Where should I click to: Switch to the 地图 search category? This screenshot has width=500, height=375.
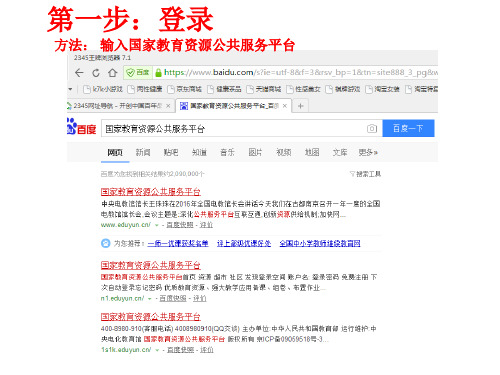[x=312, y=153]
